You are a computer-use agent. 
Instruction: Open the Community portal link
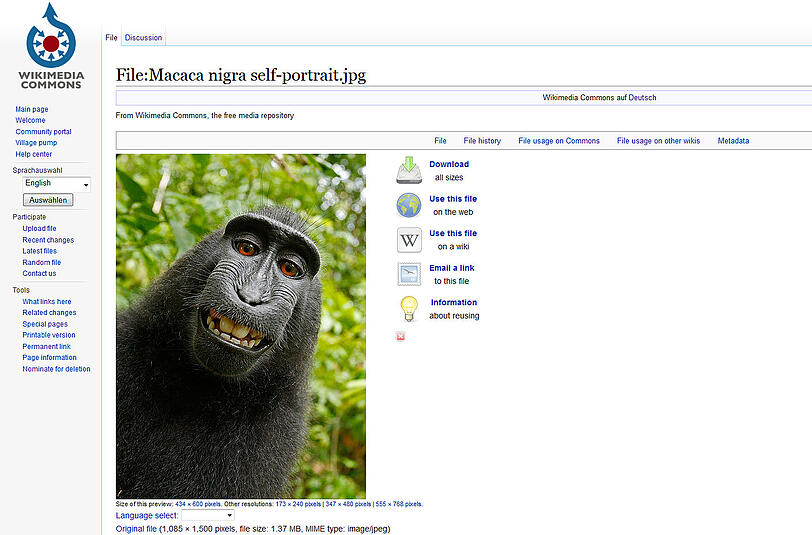44,132
